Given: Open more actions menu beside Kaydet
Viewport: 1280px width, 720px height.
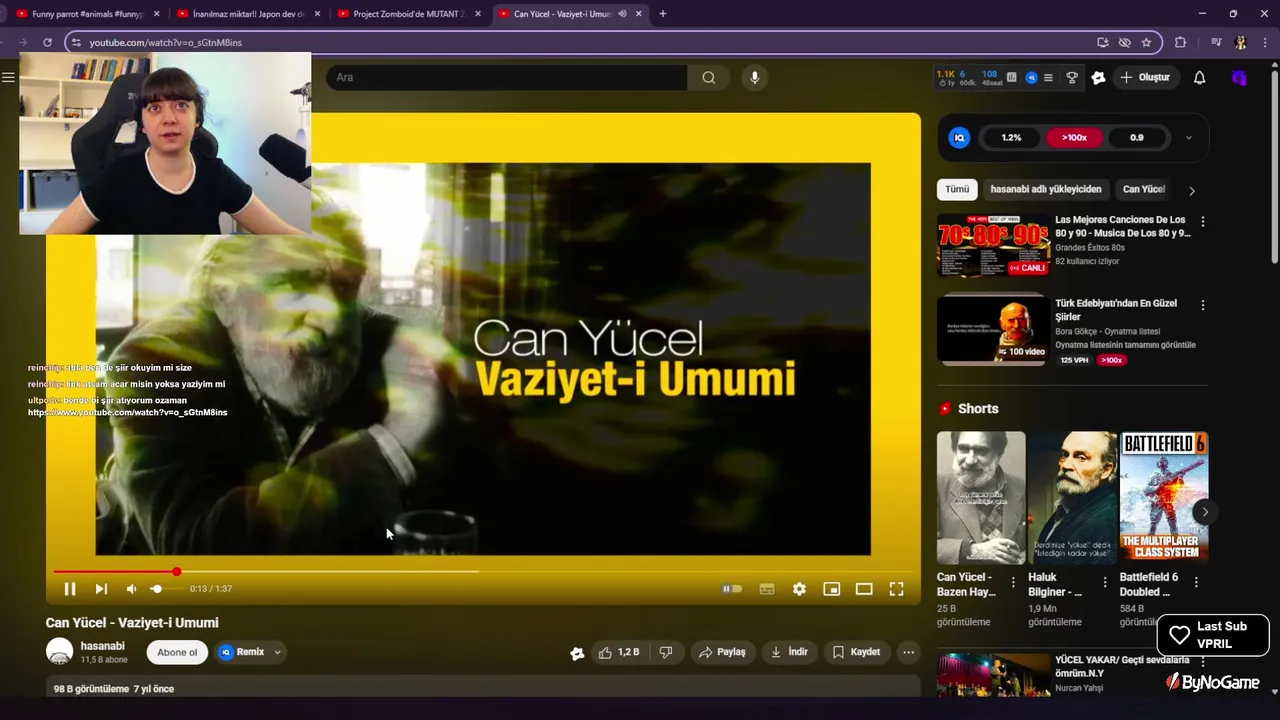Looking at the screenshot, I should [x=908, y=652].
